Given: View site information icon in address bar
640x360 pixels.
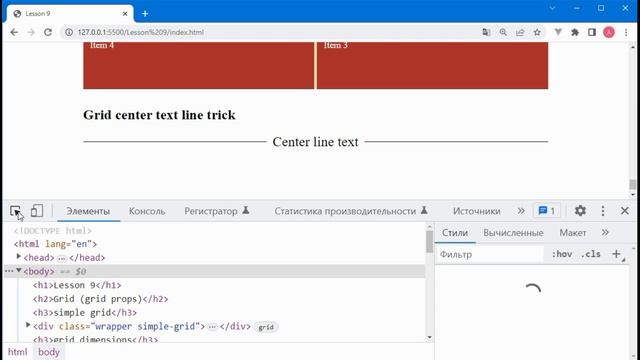Looking at the screenshot, I should click(69, 32).
